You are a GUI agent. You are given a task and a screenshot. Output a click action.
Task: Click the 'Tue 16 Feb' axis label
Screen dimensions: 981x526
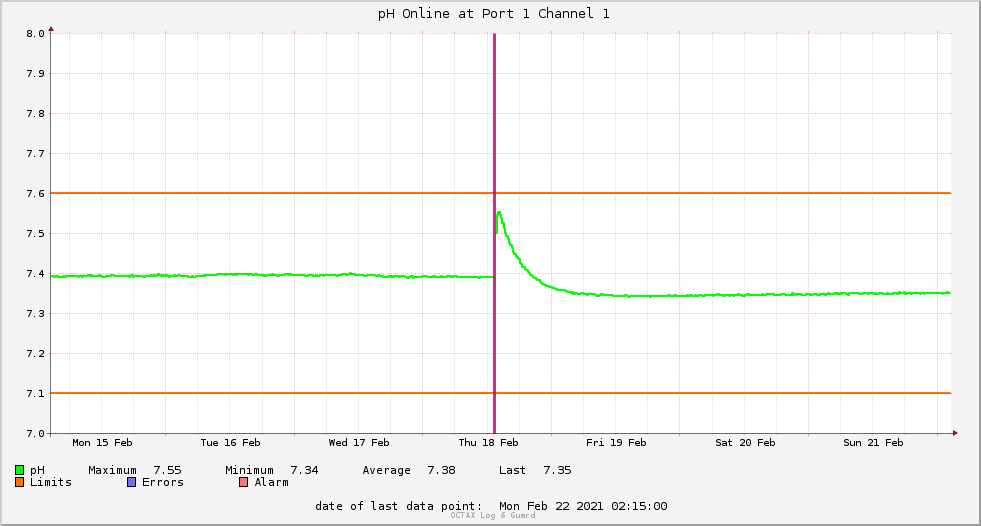pyautogui.click(x=230, y=443)
